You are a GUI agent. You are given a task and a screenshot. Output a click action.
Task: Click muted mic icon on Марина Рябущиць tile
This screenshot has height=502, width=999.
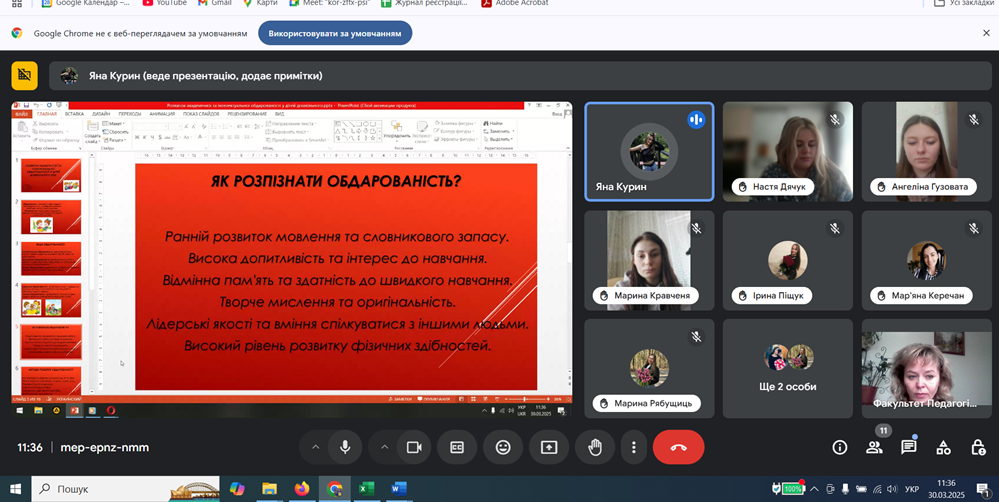[x=696, y=336]
